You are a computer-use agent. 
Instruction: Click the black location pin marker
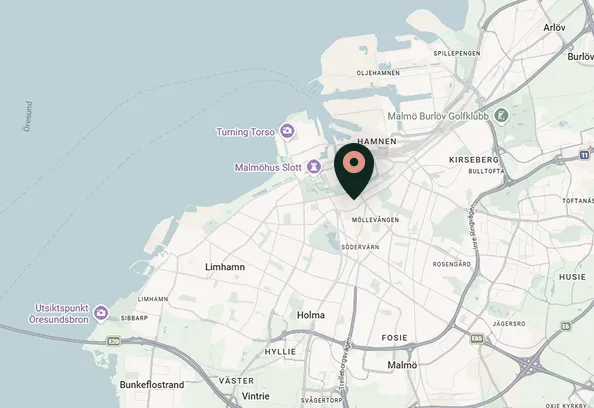point(354,171)
